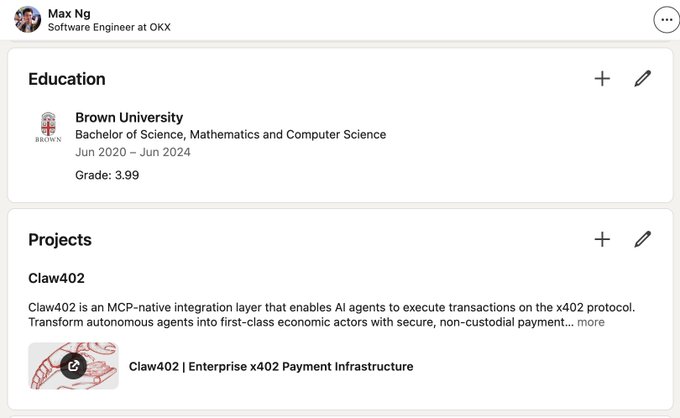Click the Max Ng name in header
Image resolution: width=680 pixels, height=418 pixels.
pos(66,12)
